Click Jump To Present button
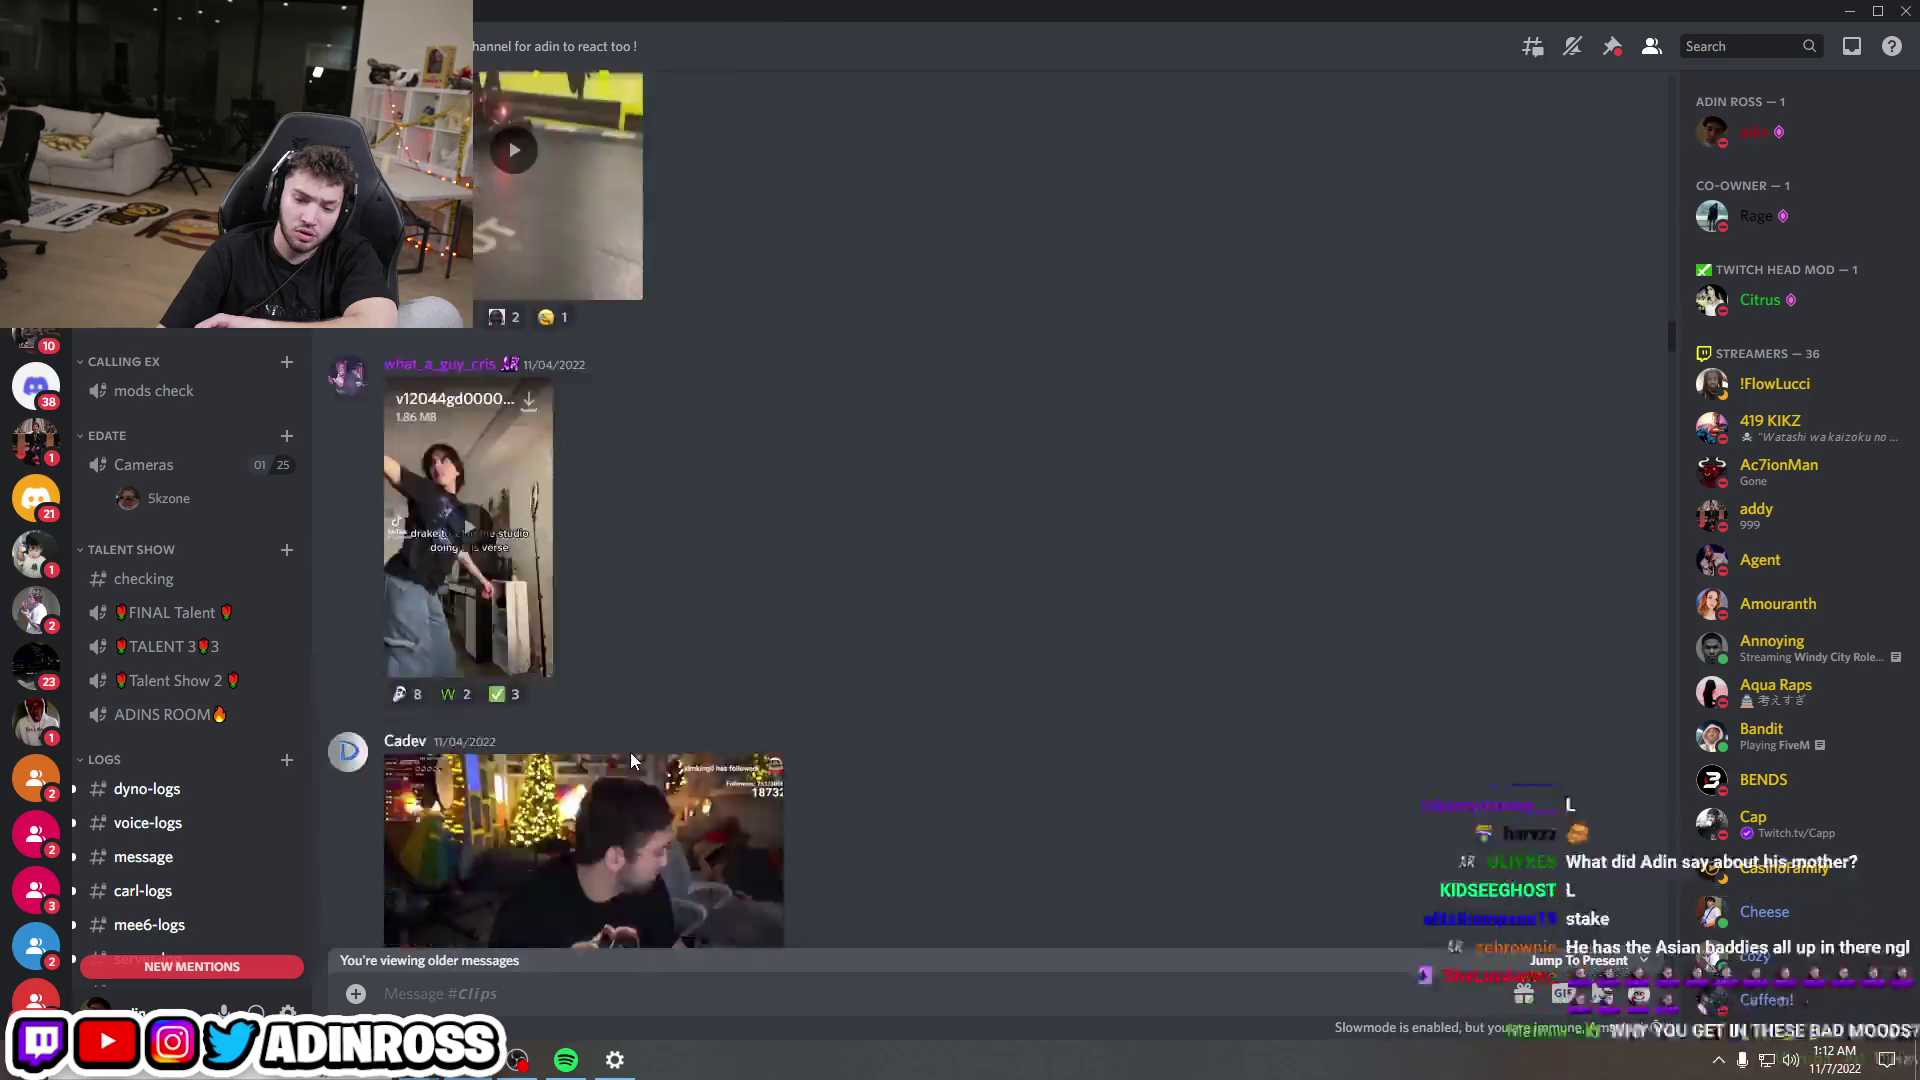Screen dimensions: 1920x1080 [1589, 960]
